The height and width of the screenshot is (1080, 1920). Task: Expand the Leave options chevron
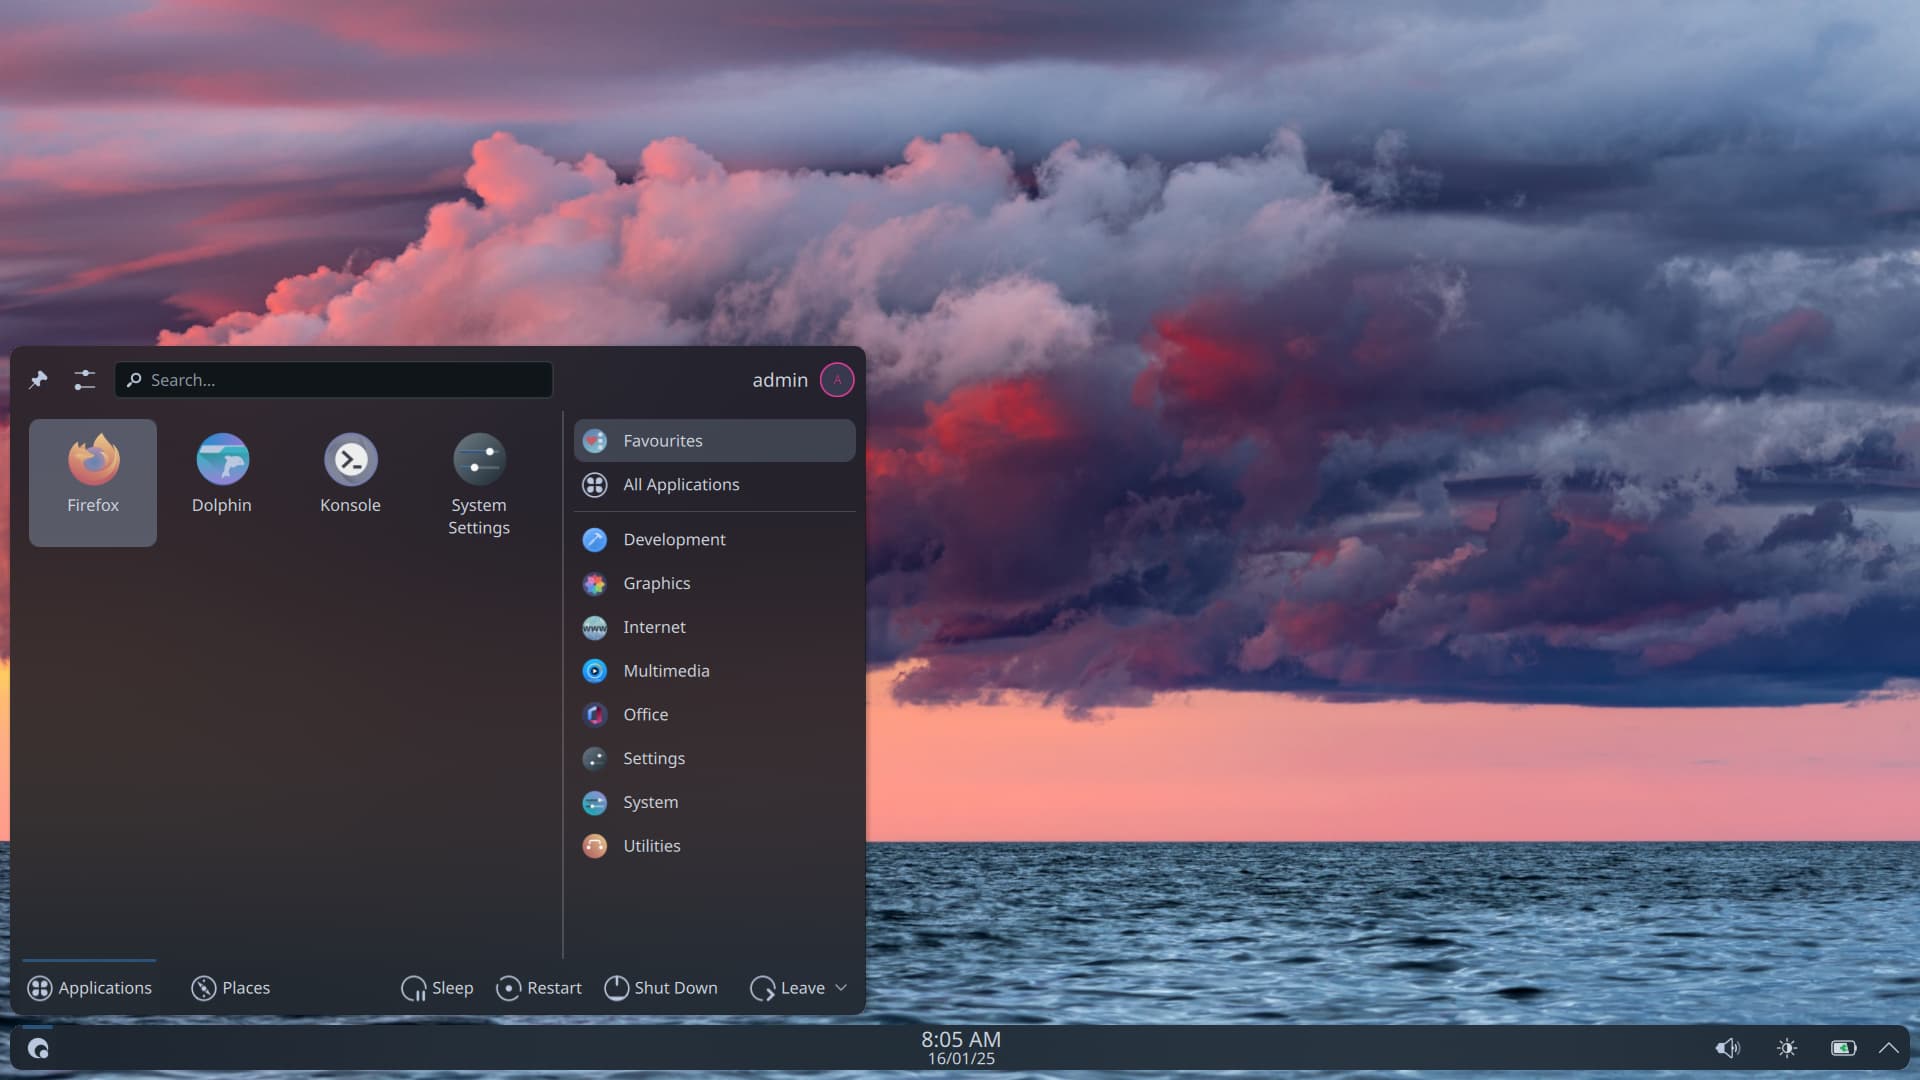[841, 988]
